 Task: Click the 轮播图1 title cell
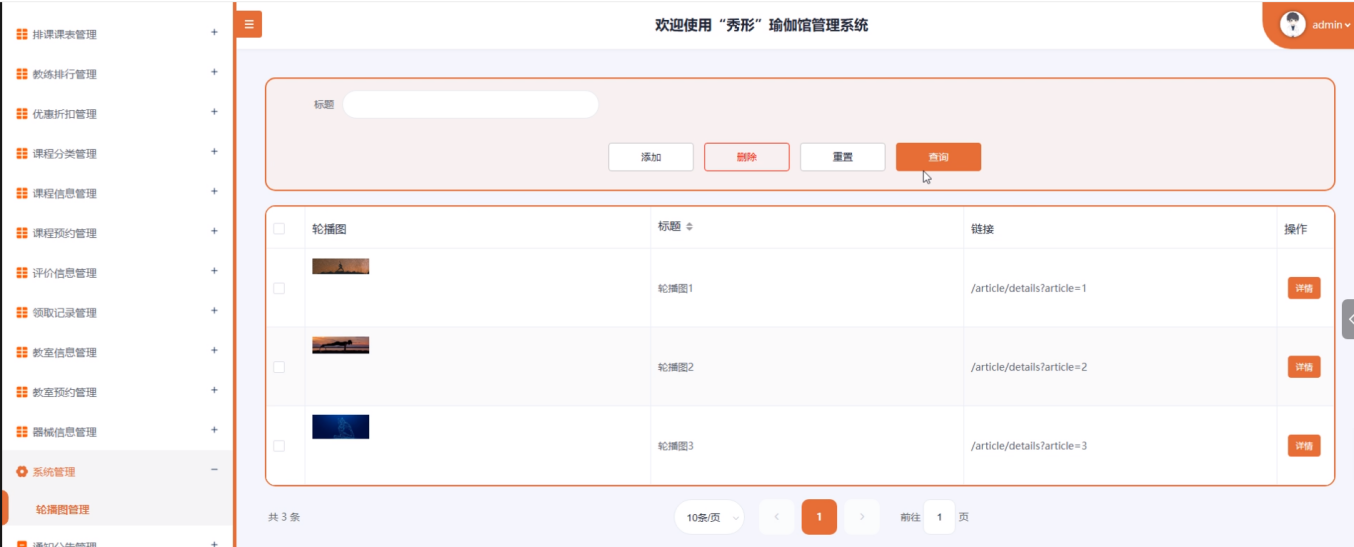point(676,288)
